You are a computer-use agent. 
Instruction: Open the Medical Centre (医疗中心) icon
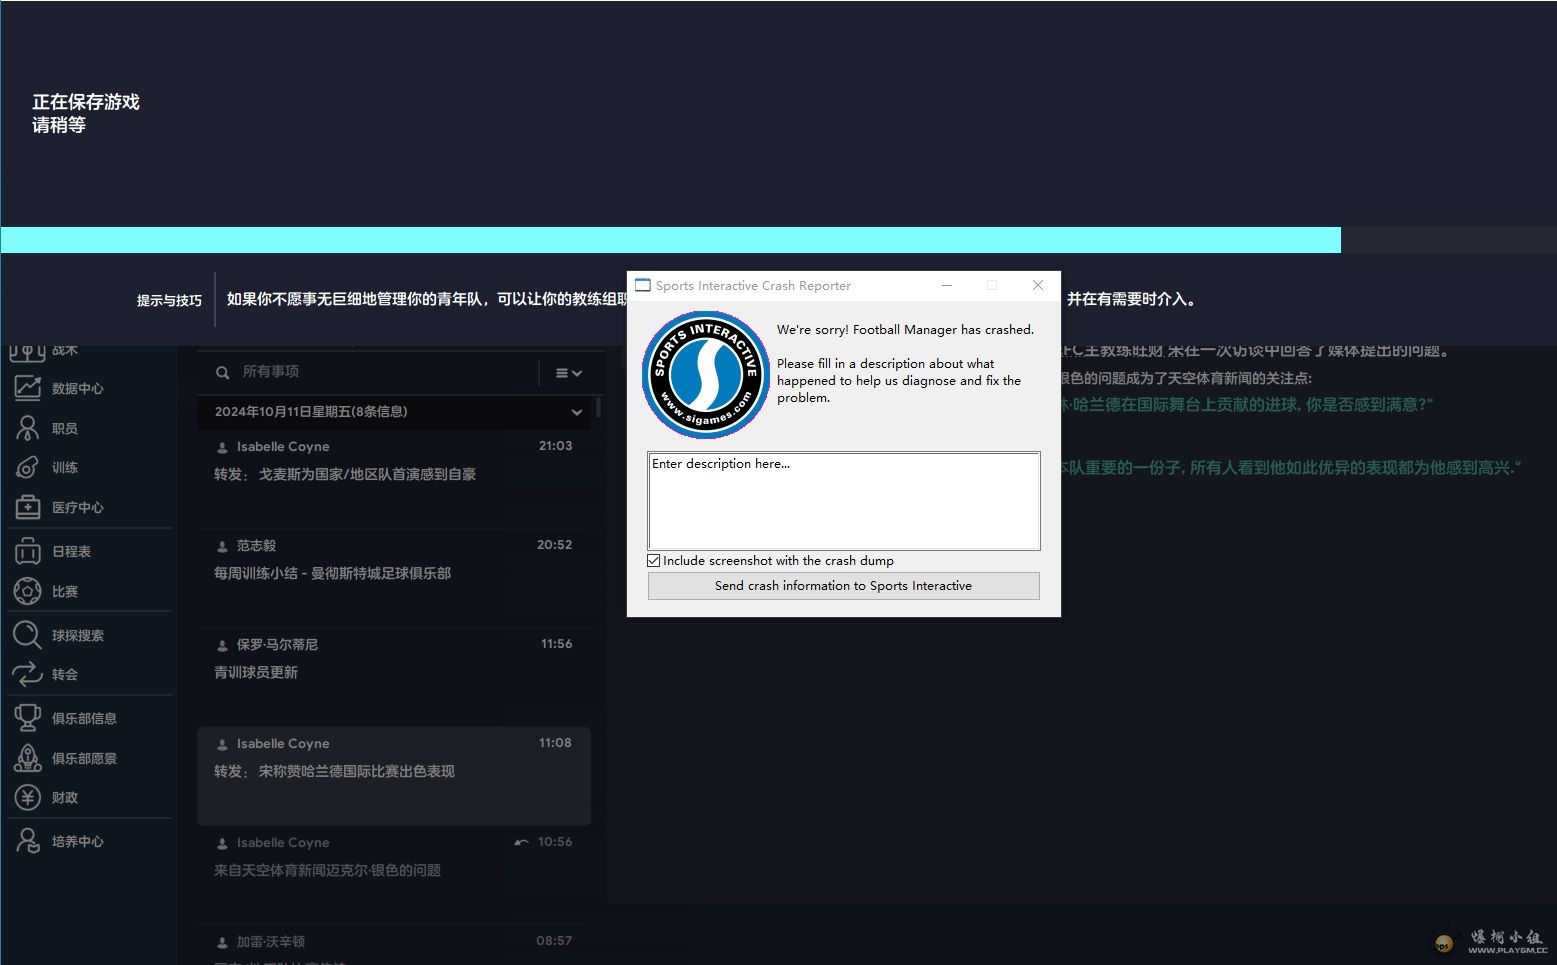(x=28, y=507)
